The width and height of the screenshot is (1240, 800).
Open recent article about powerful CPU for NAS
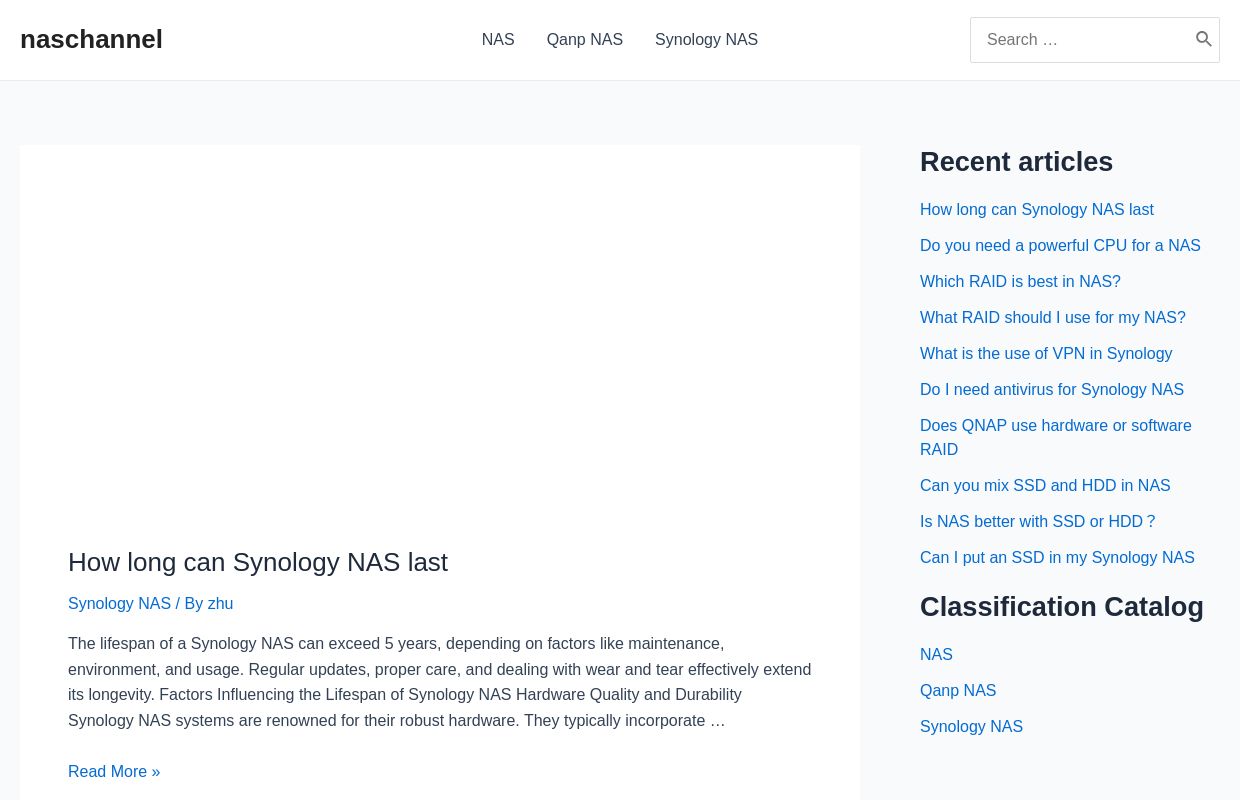pyautogui.click(x=1060, y=246)
